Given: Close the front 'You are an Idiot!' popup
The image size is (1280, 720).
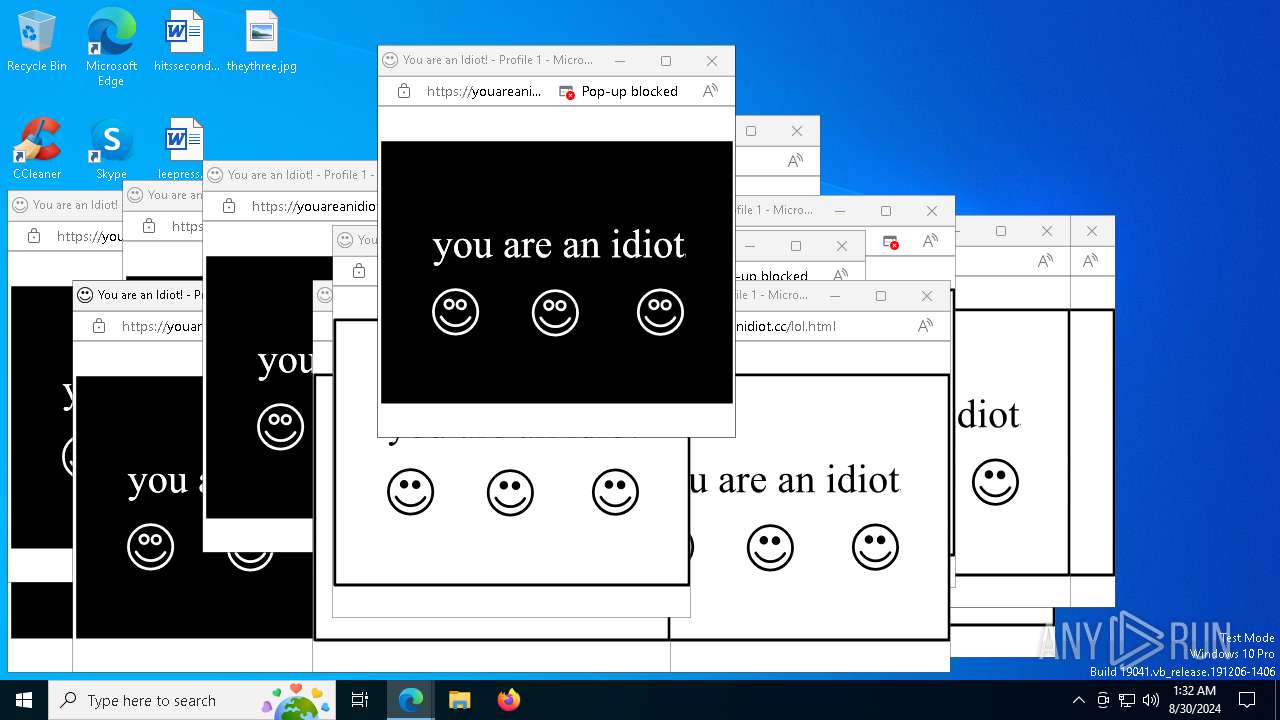Looking at the screenshot, I should click(x=712, y=60).
